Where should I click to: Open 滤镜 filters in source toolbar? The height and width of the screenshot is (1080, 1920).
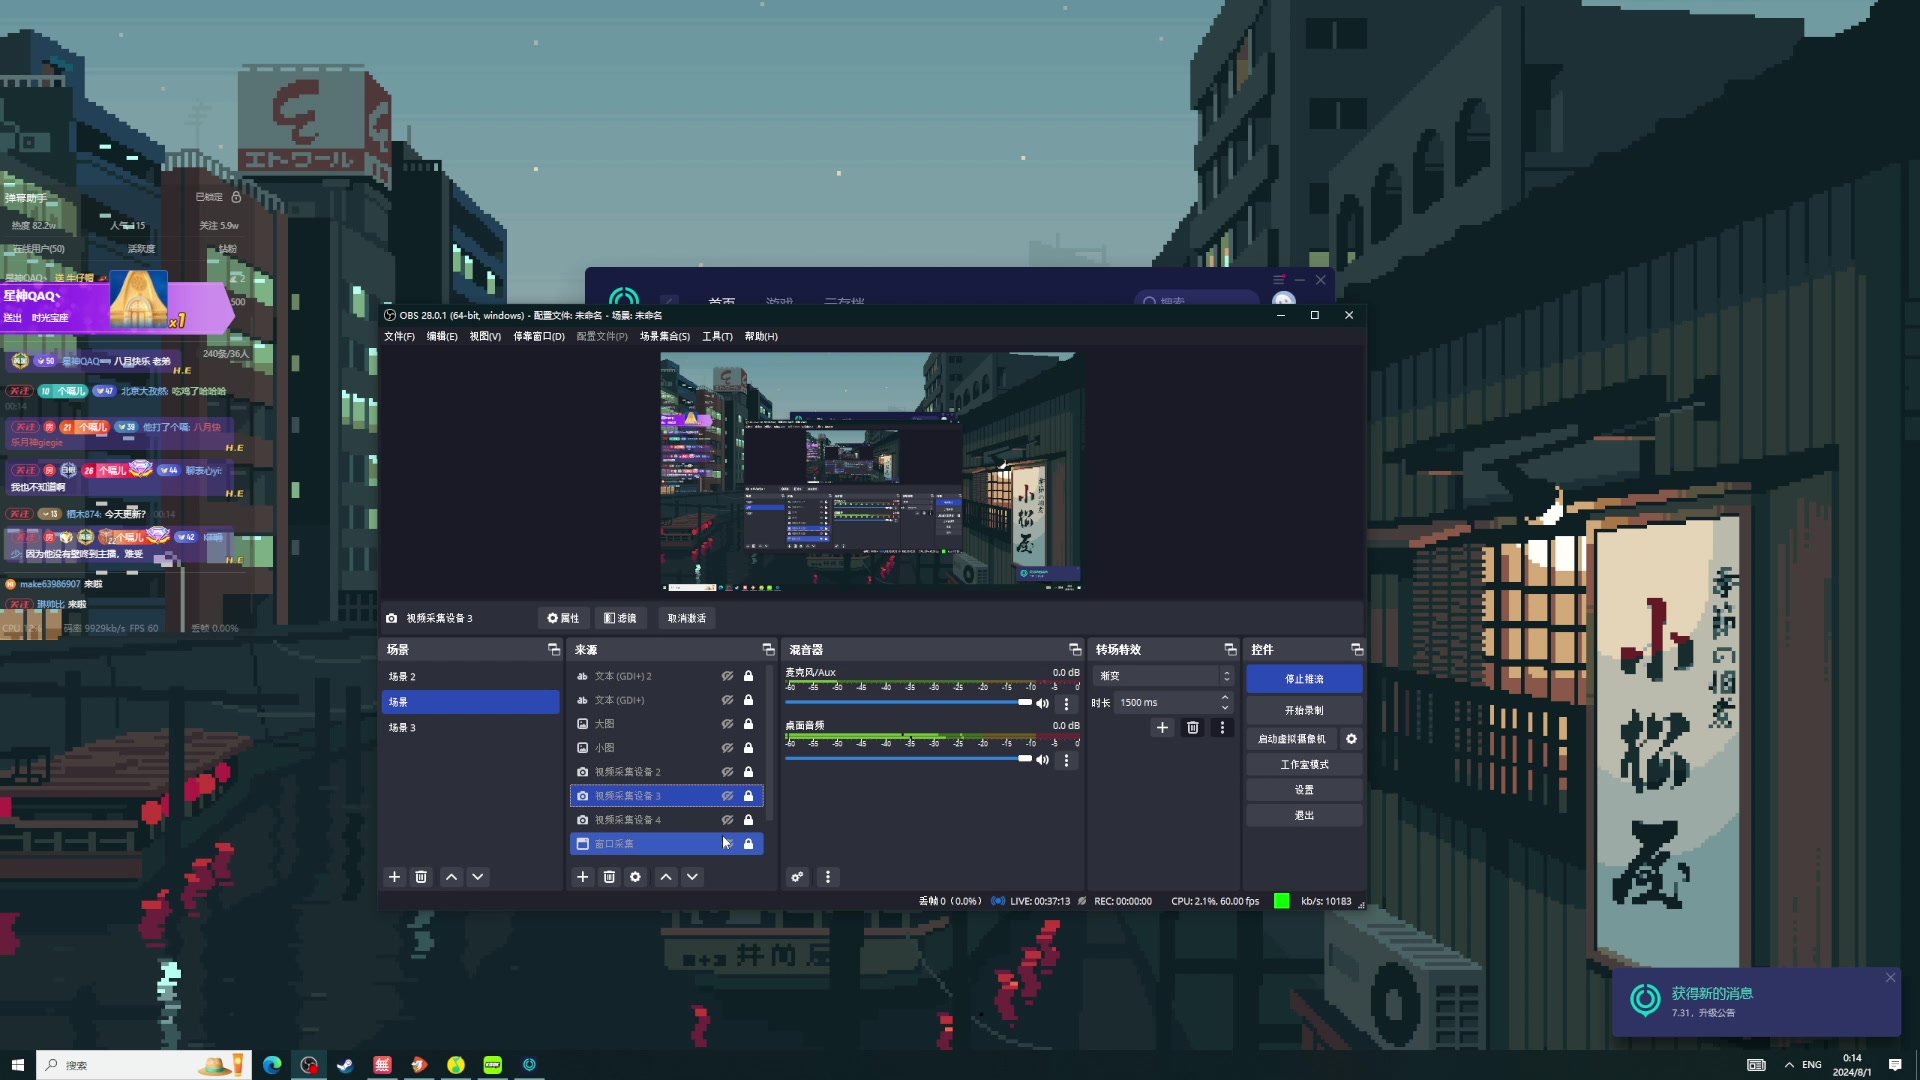[620, 618]
